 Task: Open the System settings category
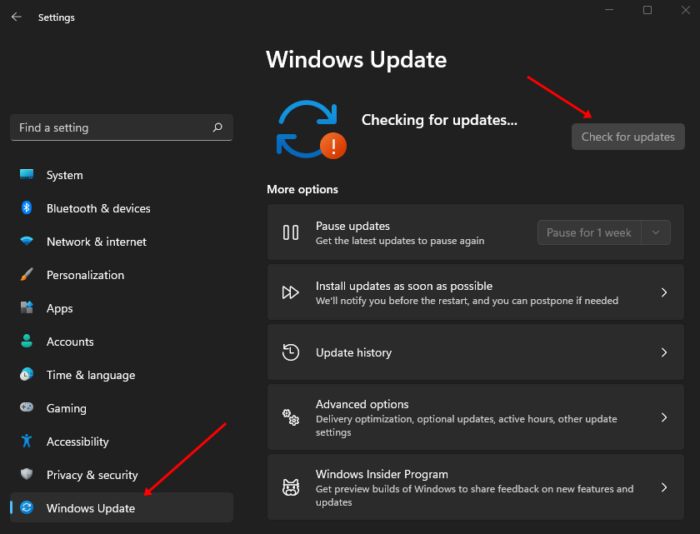tap(65, 175)
